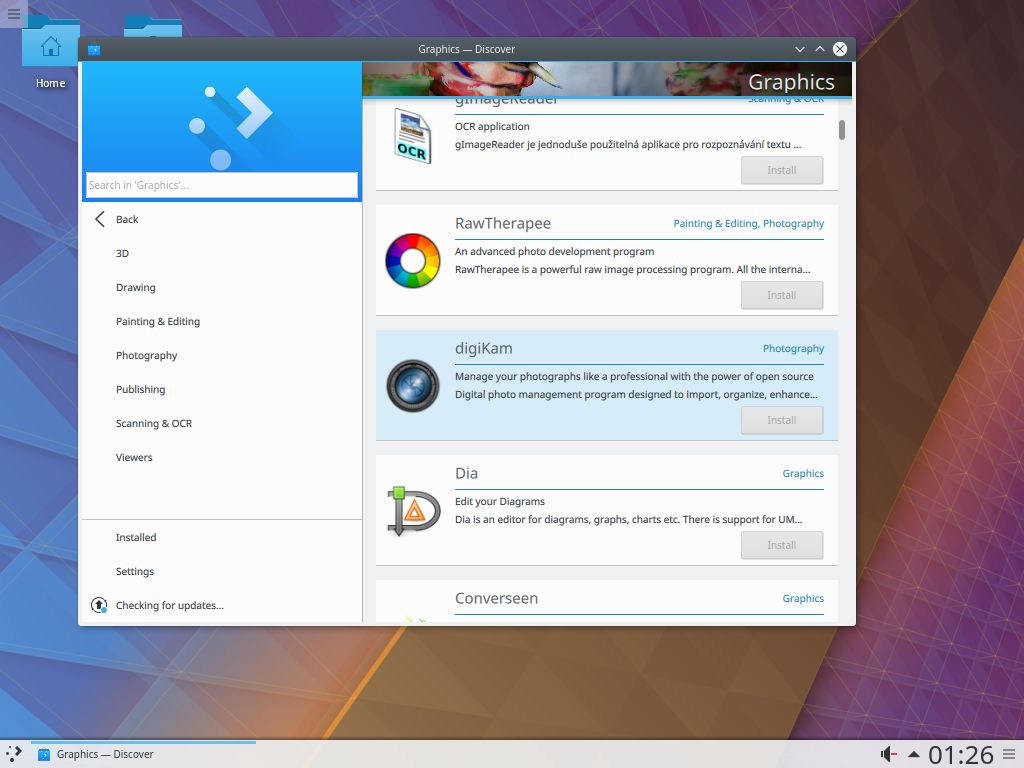Install Dia

[782, 545]
